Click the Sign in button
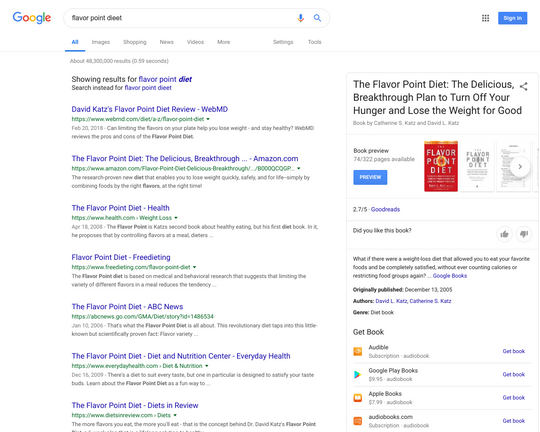This screenshot has width=540, height=432. (x=512, y=18)
